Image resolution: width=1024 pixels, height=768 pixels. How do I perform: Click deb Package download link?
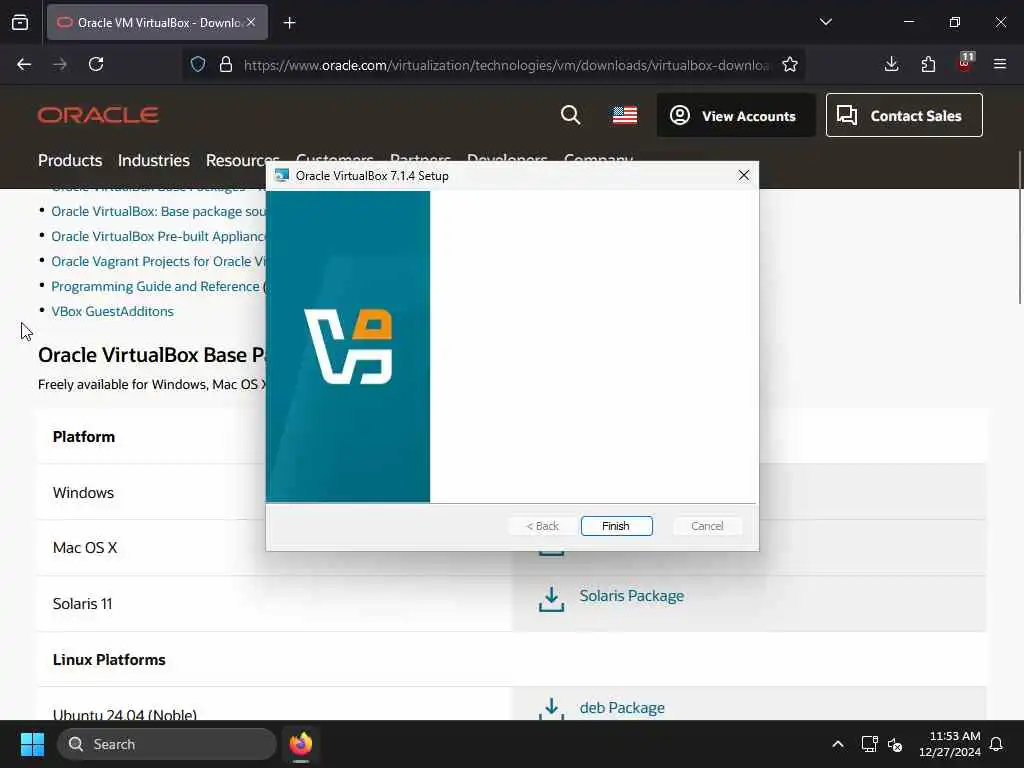click(x=622, y=707)
